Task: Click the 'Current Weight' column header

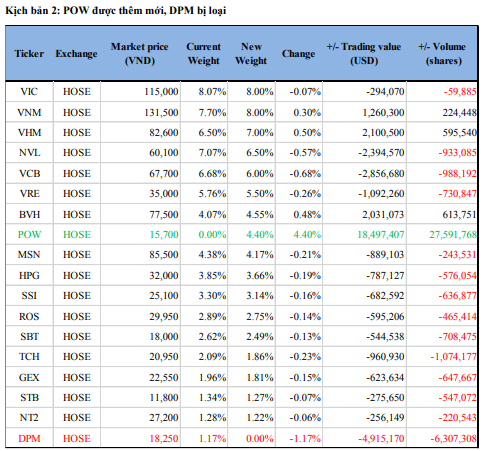Action: point(204,54)
